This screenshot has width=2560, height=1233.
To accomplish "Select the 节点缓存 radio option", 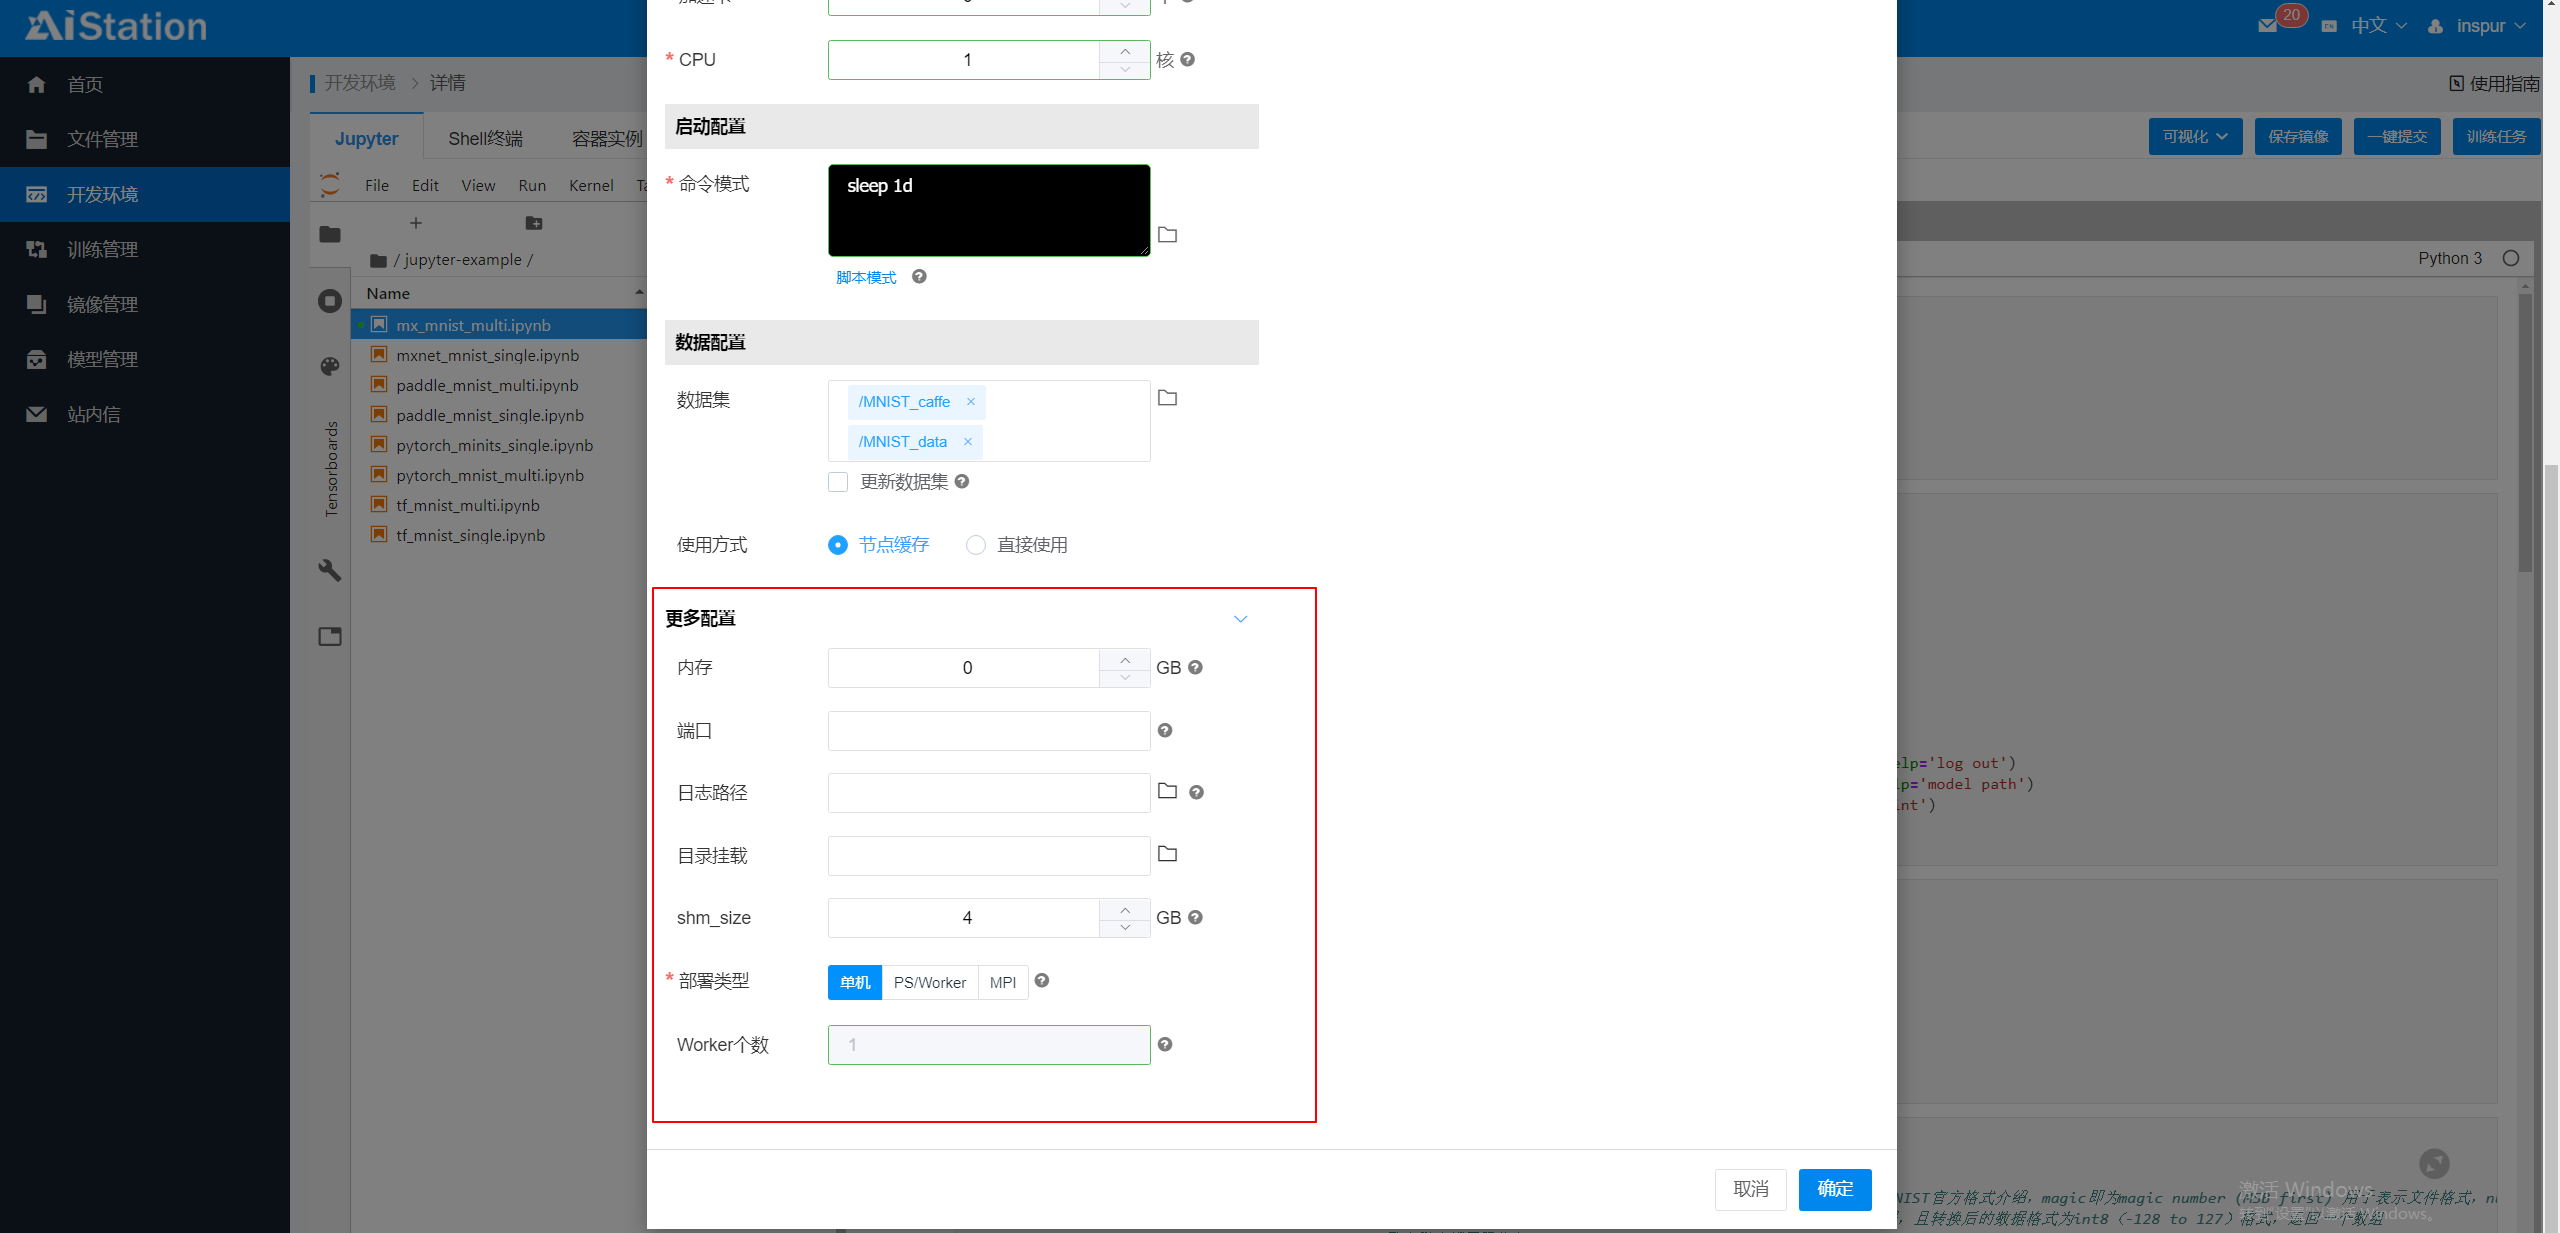I will [838, 545].
